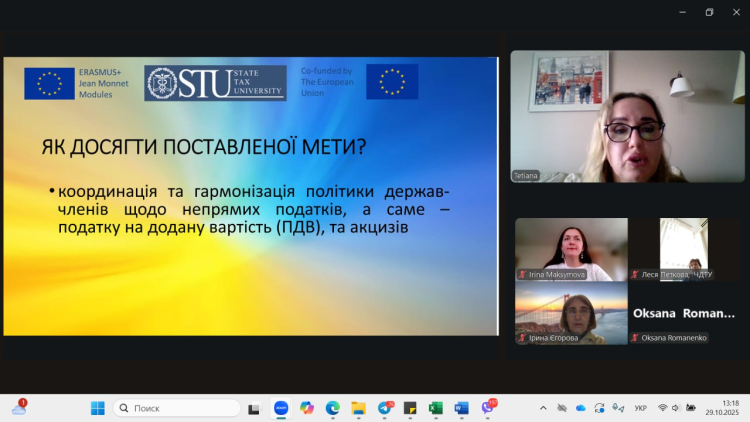Open the volume control in system tray

(677, 408)
